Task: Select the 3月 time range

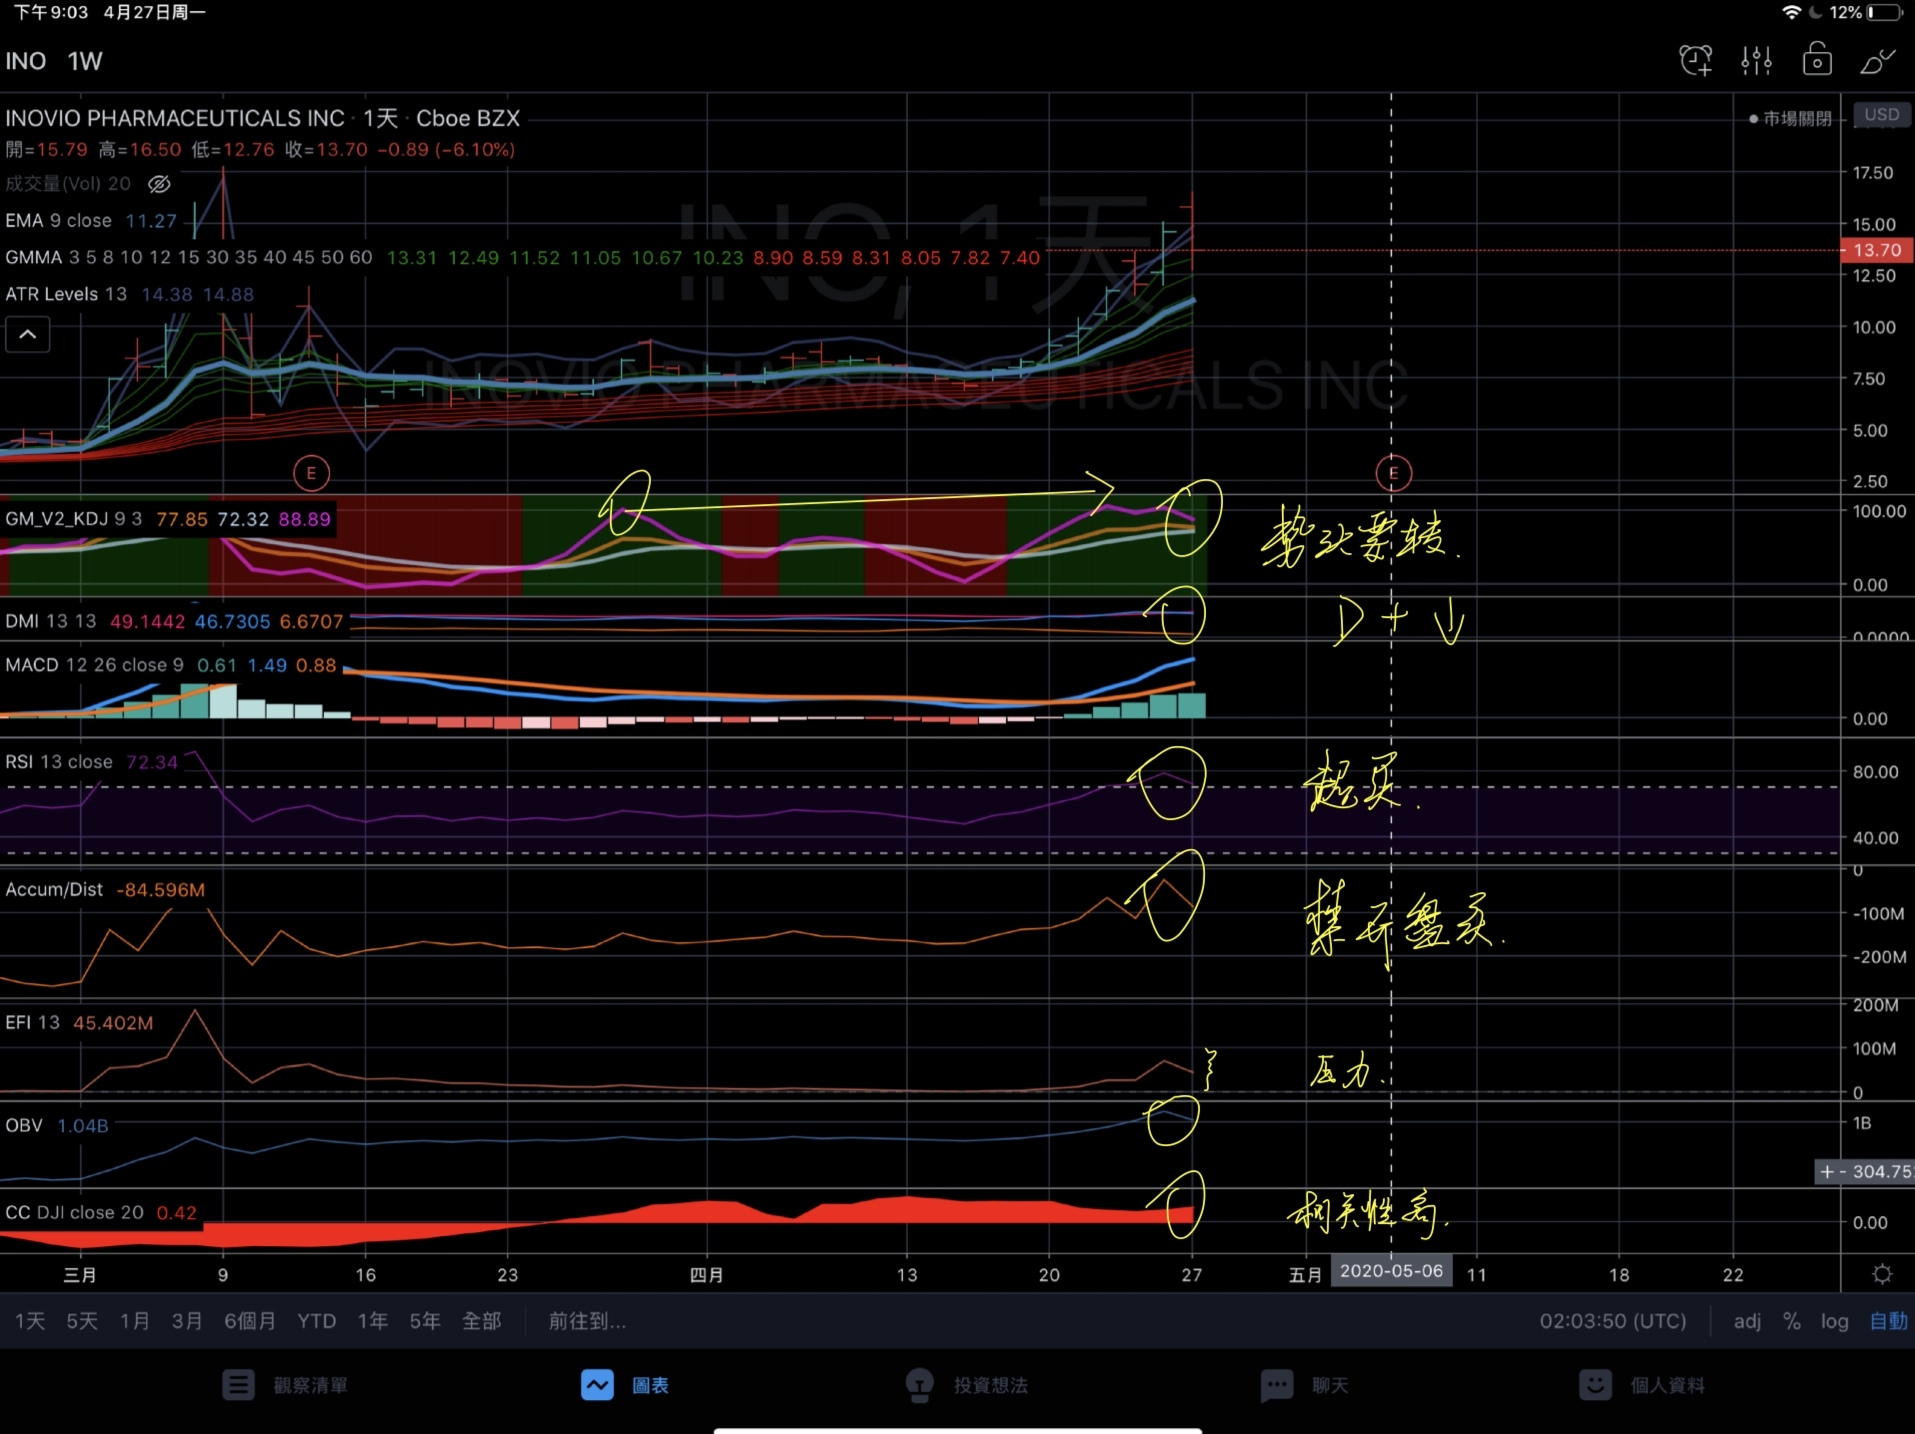Action: click(x=186, y=1321)
